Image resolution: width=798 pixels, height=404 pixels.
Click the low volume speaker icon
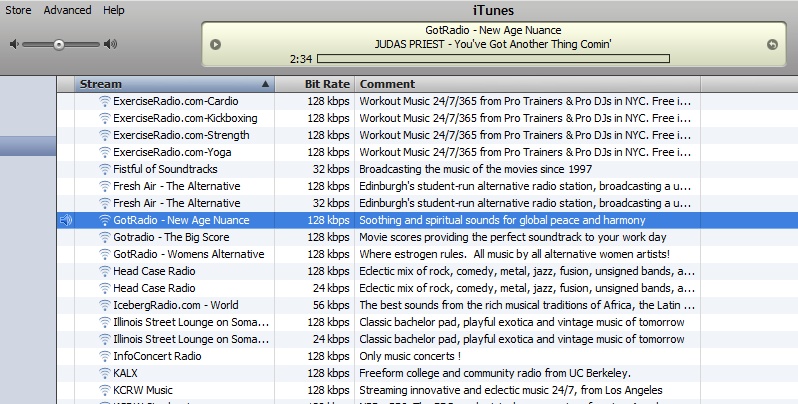(x=14, y=44)
